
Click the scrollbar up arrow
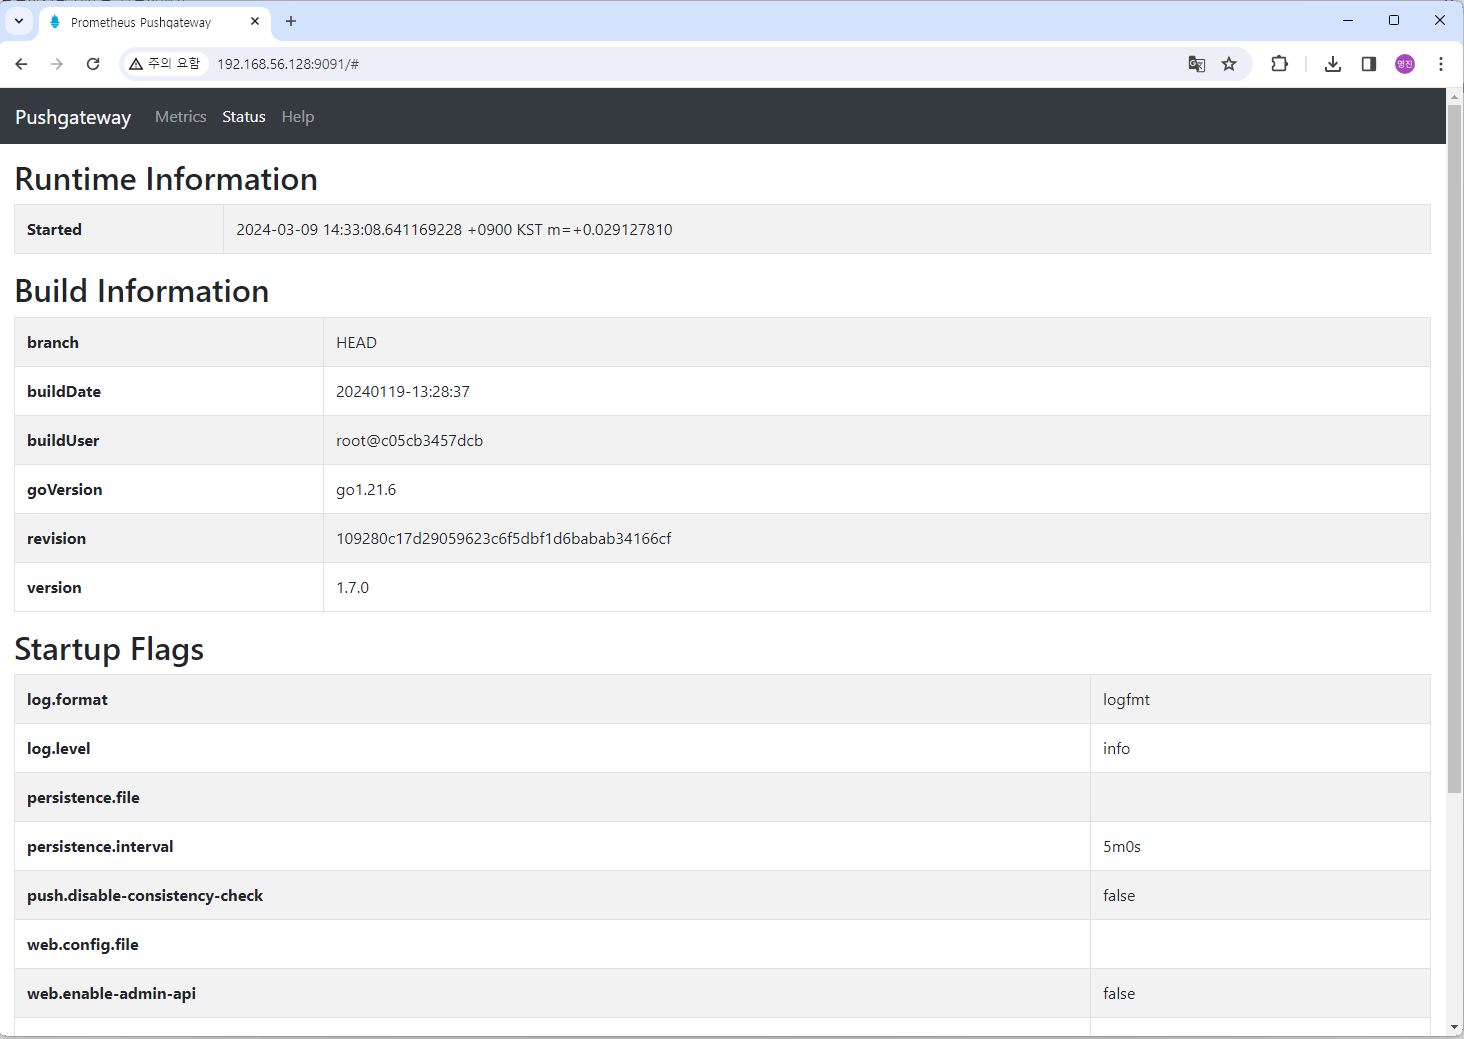(1455, 96)
